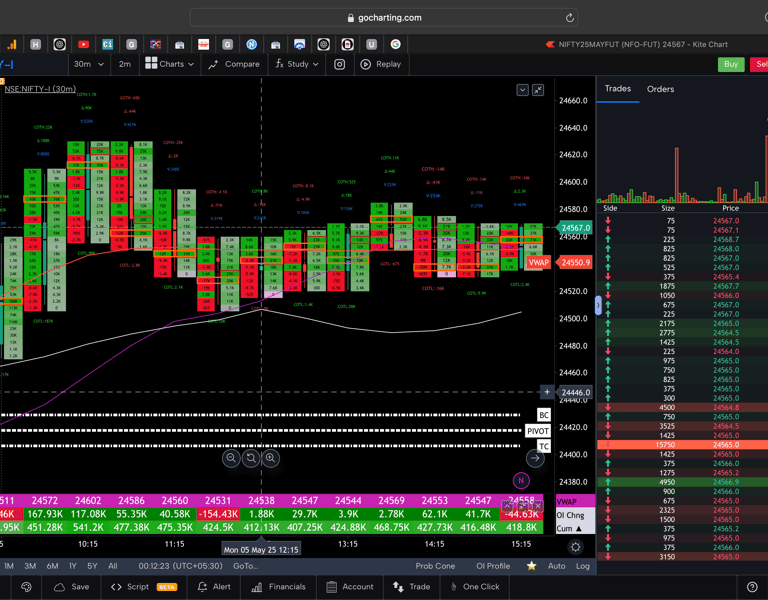Switch to the Trades tab
768x600 pixels.
[x=618, y=89]
